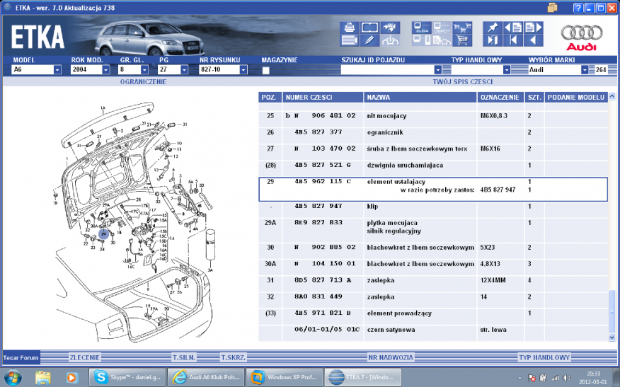Screen dimensions: 620x387
Task: Click highlighted position 29 in the diagram
Action: click(104, 234)
